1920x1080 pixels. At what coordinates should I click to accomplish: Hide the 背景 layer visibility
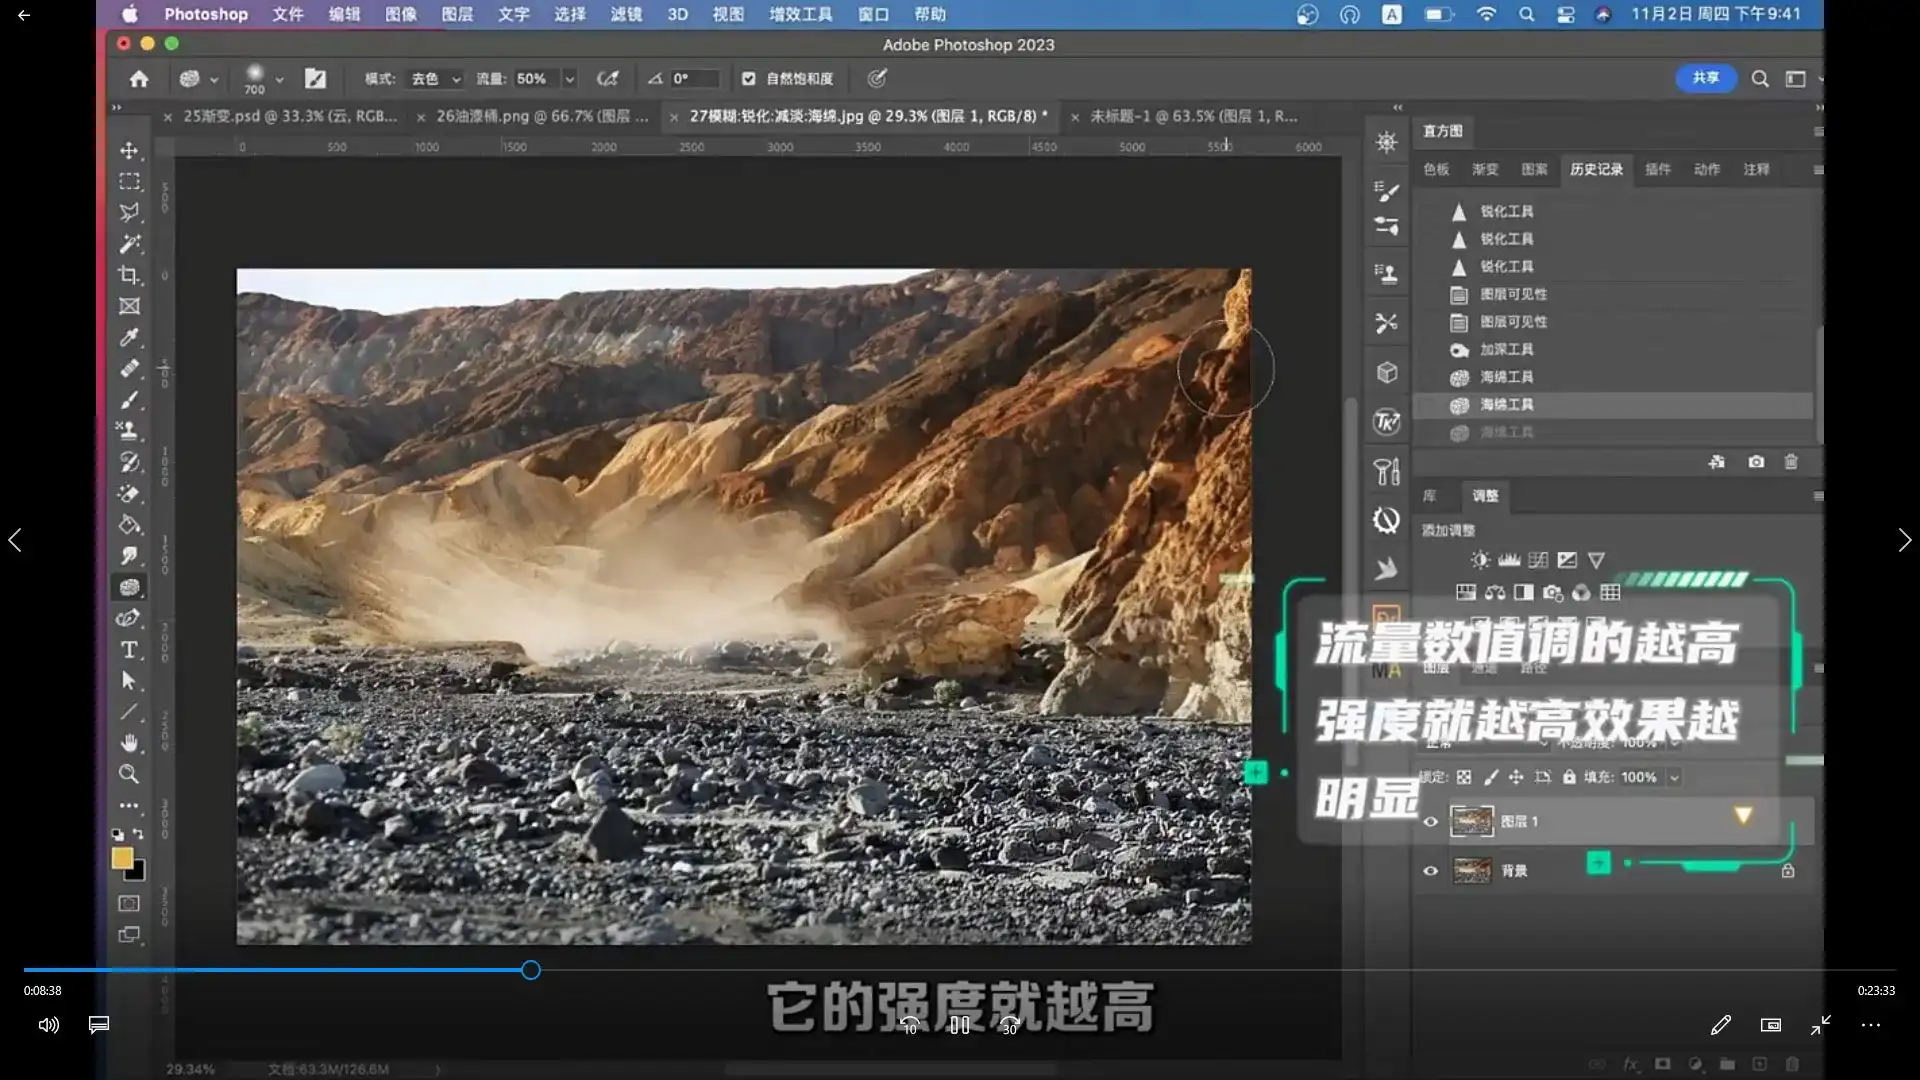tap(1431, 870)
